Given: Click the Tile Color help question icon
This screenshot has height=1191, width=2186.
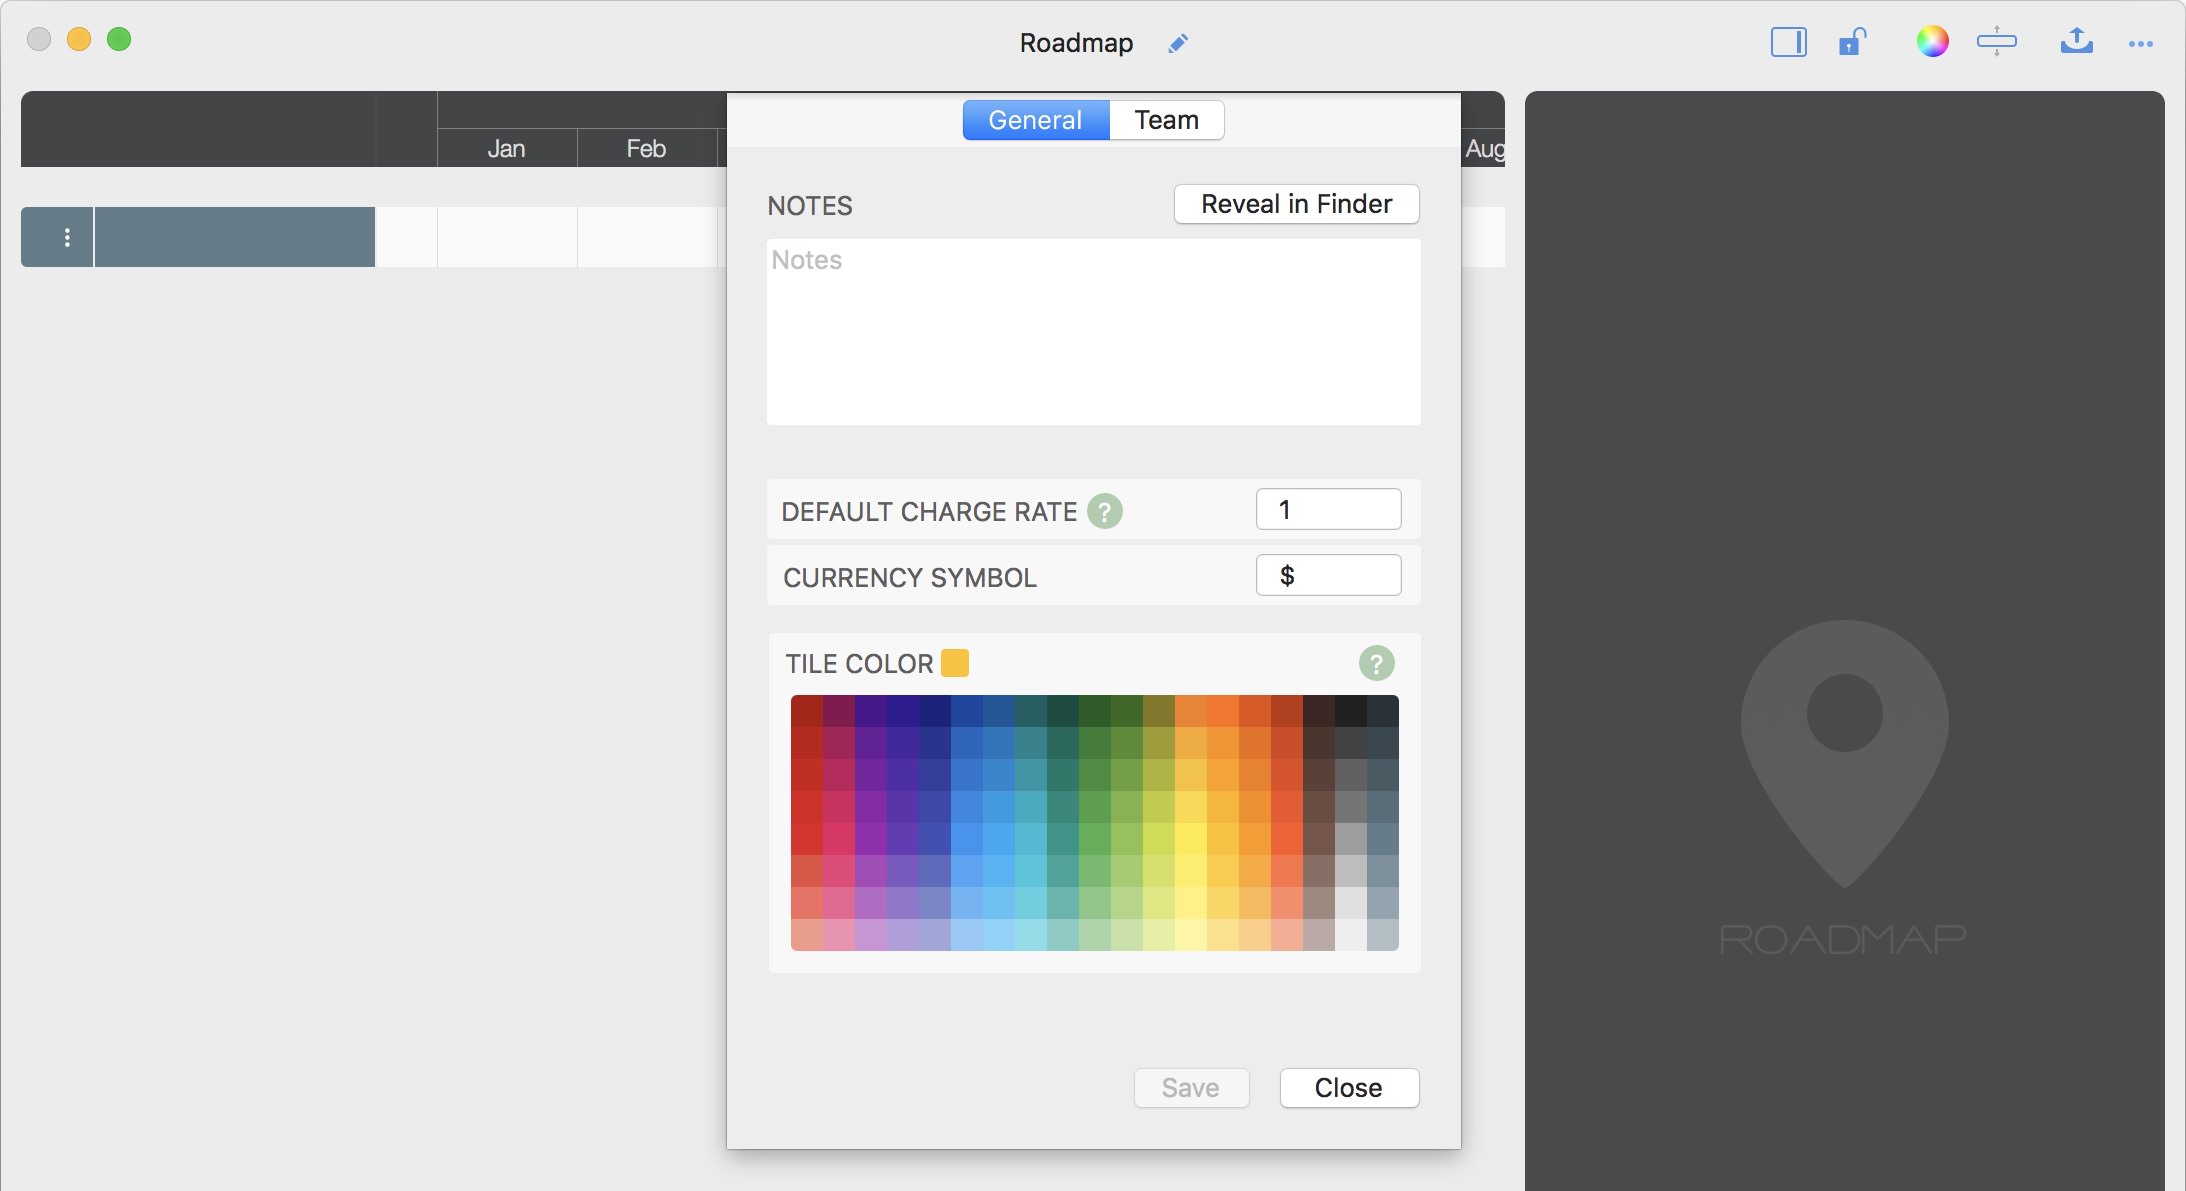Looking at the screenshot, I should click(1376, 663).
